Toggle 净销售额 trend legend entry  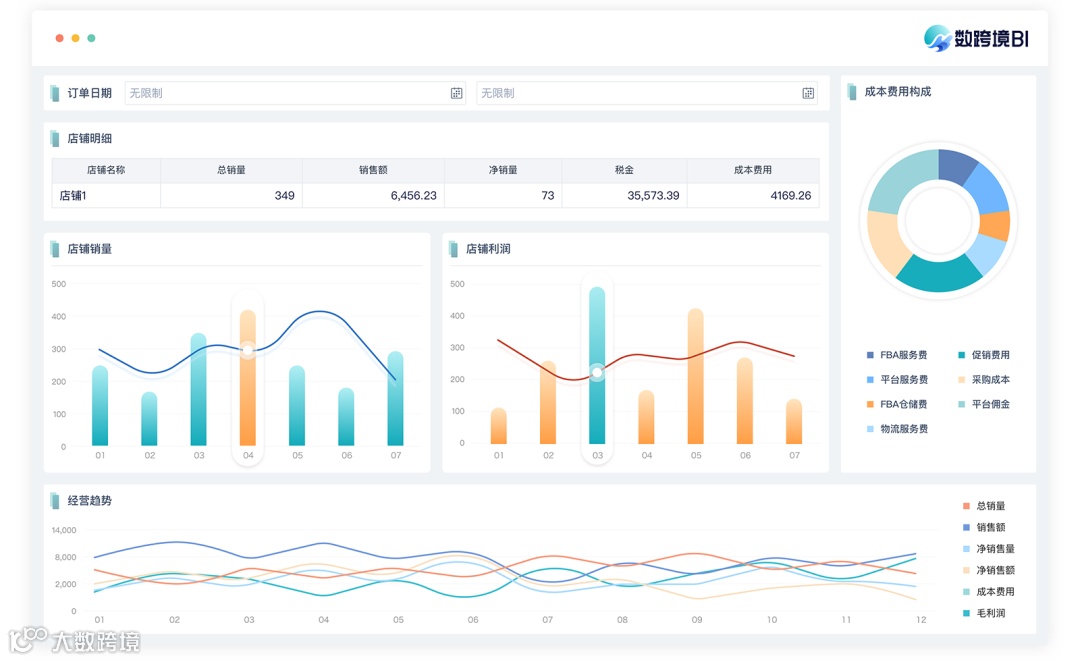(x=988, y=570)
